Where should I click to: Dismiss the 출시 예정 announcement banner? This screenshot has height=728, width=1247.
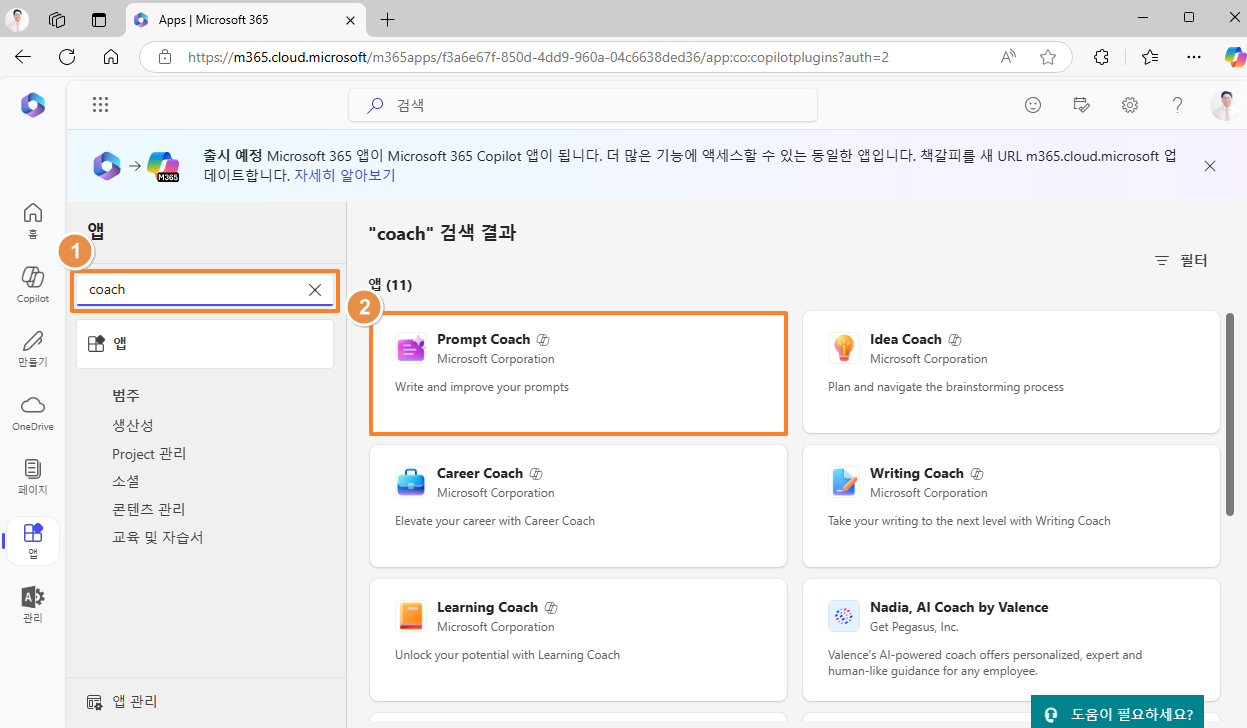pyautogui.click(x=1210, y=166)
